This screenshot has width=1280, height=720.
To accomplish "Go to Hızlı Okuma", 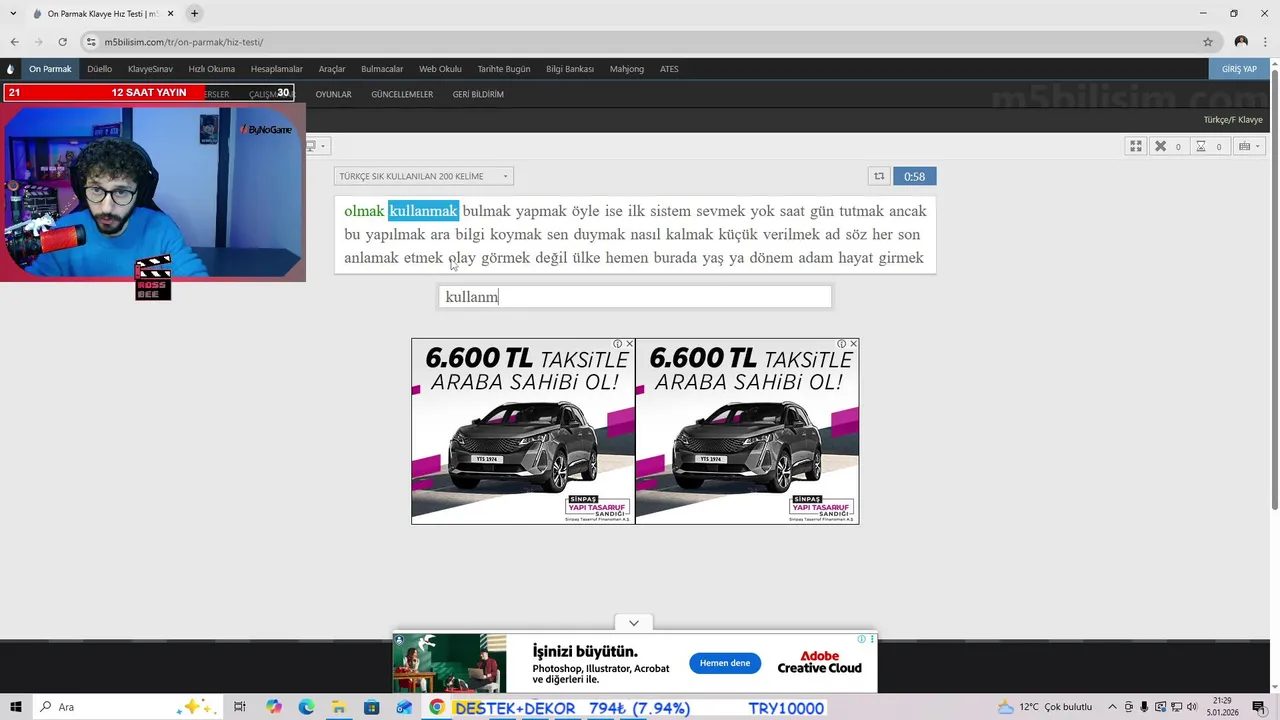I will 211,69.
